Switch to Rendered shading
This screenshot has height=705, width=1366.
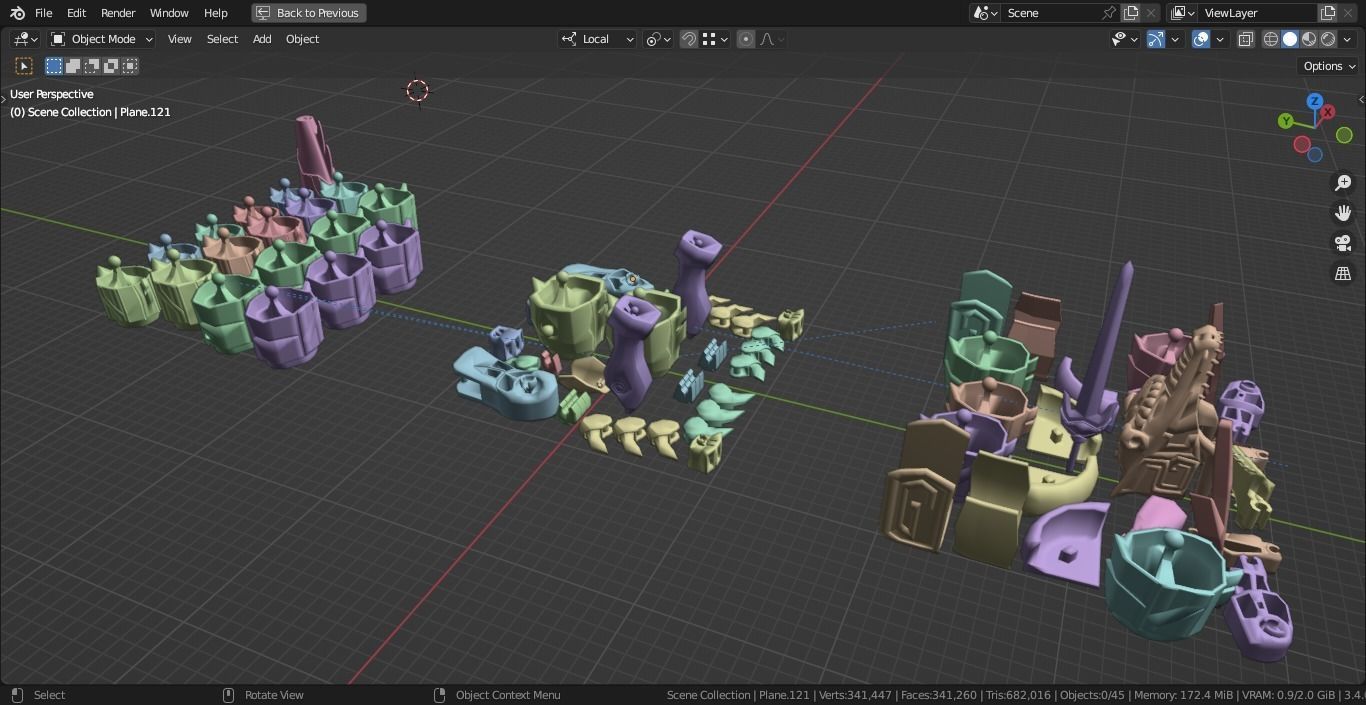(1328, 39)
